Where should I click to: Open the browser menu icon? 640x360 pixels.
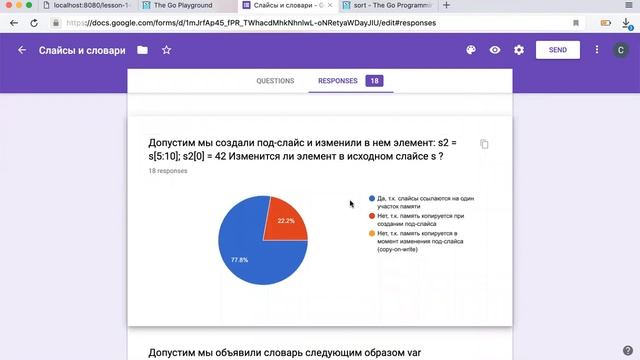coord(629,5)
